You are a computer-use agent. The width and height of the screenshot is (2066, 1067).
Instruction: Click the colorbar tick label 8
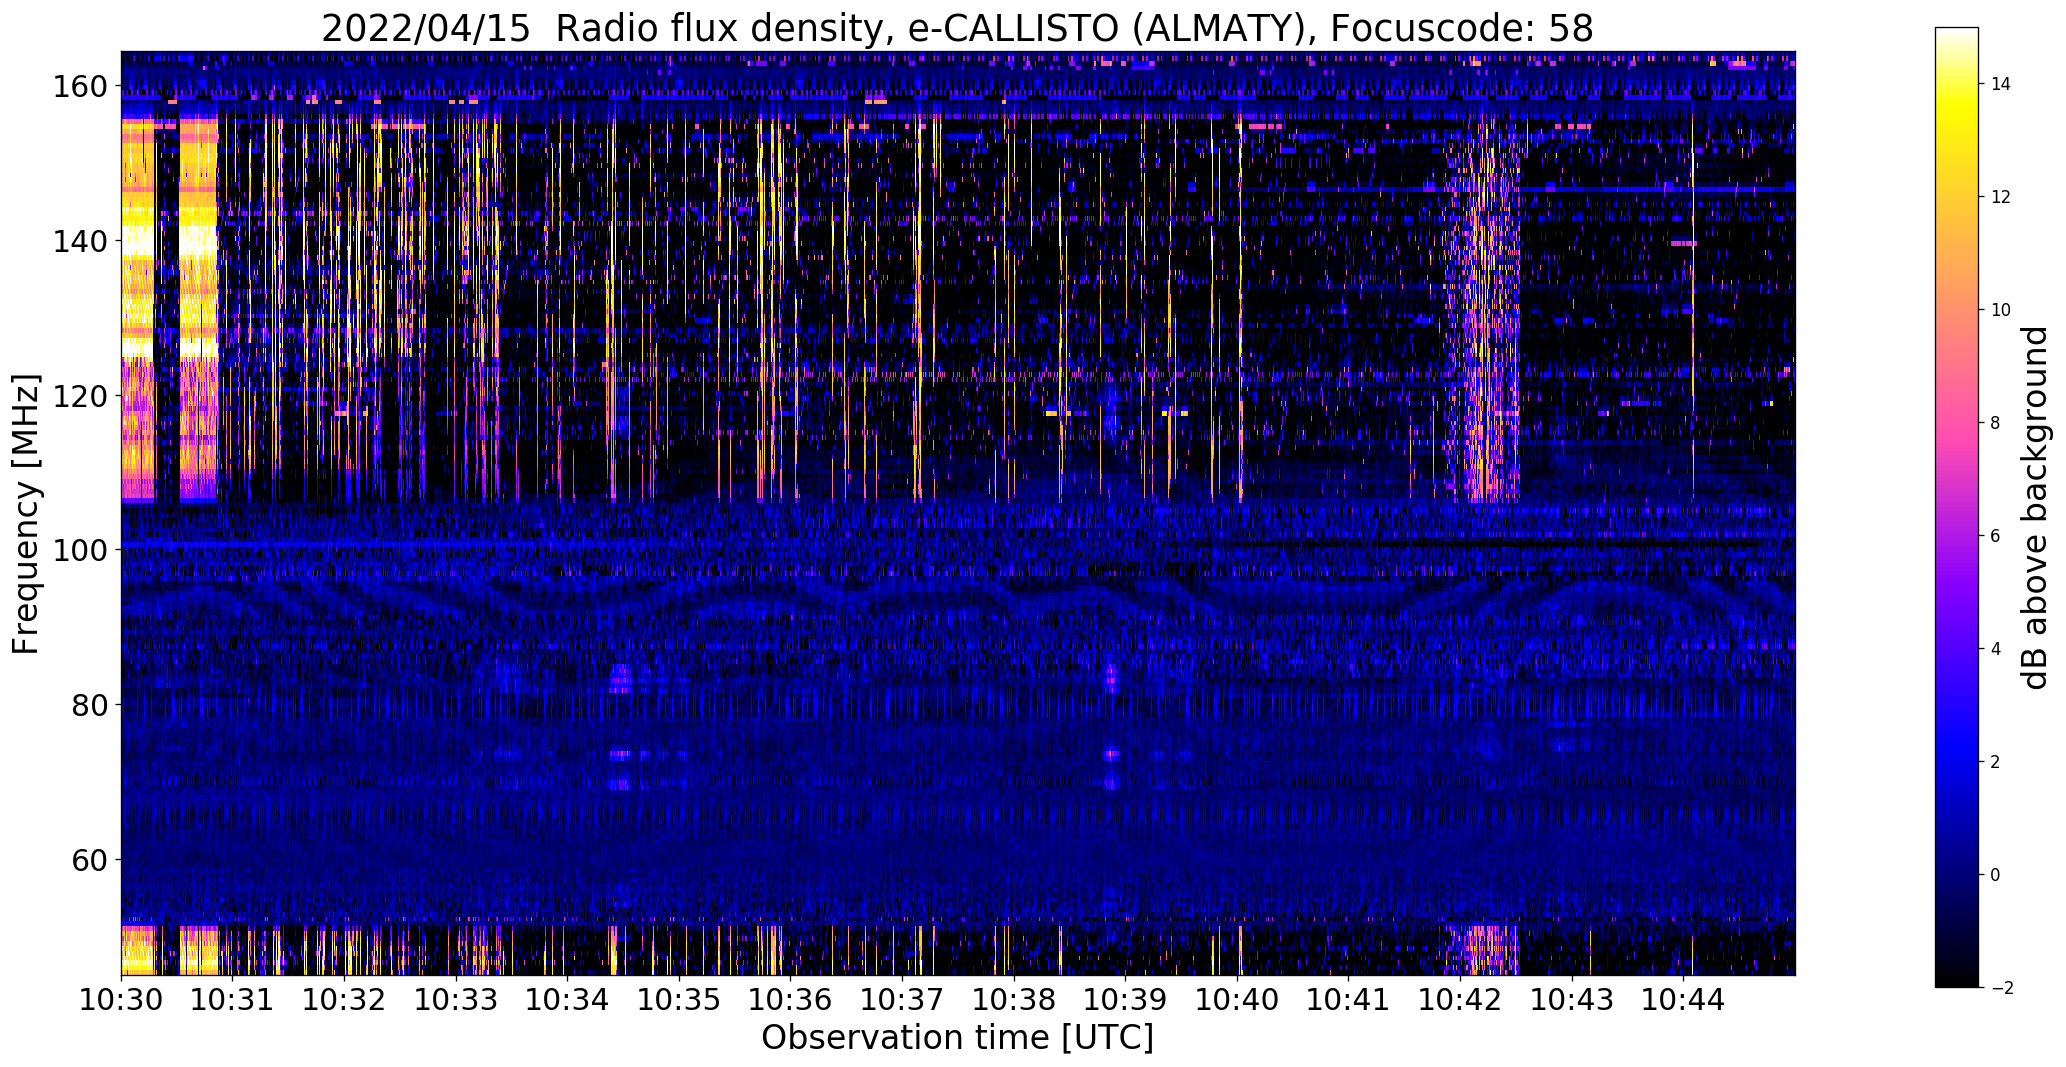pyautogui.click(x=1995, y=423)
